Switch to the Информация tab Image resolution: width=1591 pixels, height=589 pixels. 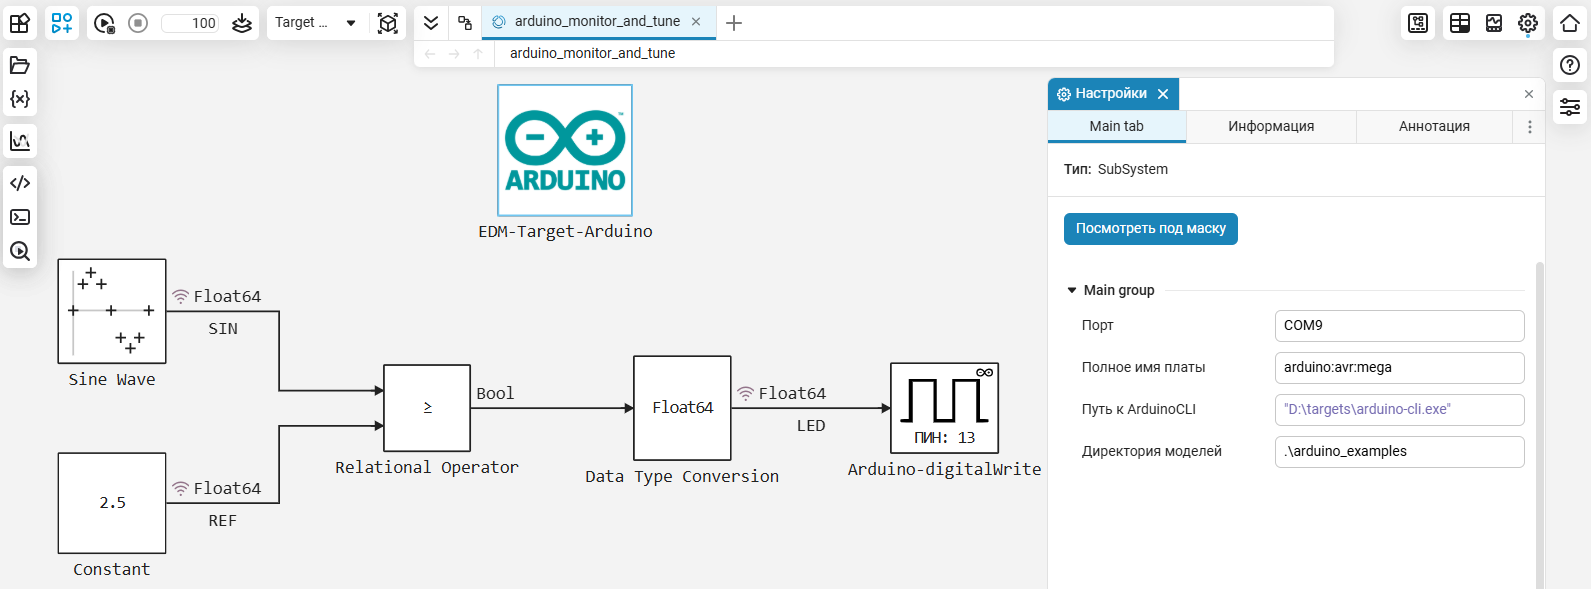coord(1271,126)
